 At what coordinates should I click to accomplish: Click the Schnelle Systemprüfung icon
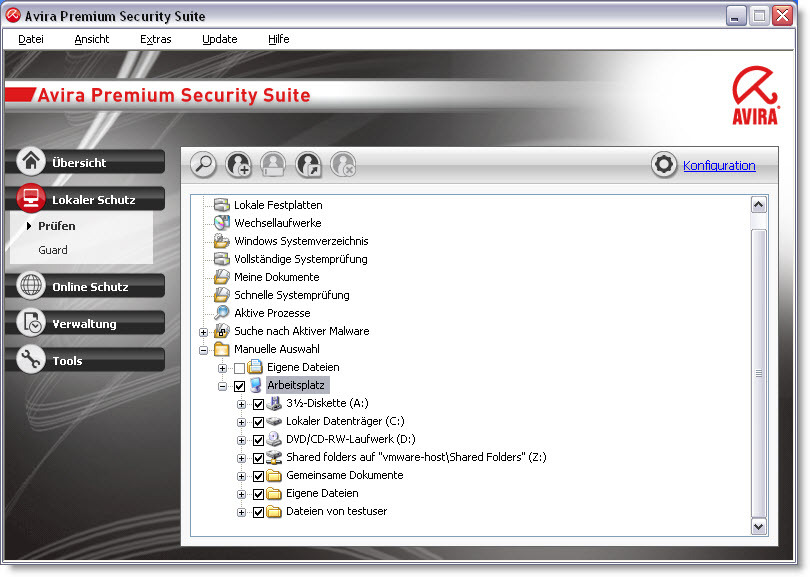click(x=222, y=295)
